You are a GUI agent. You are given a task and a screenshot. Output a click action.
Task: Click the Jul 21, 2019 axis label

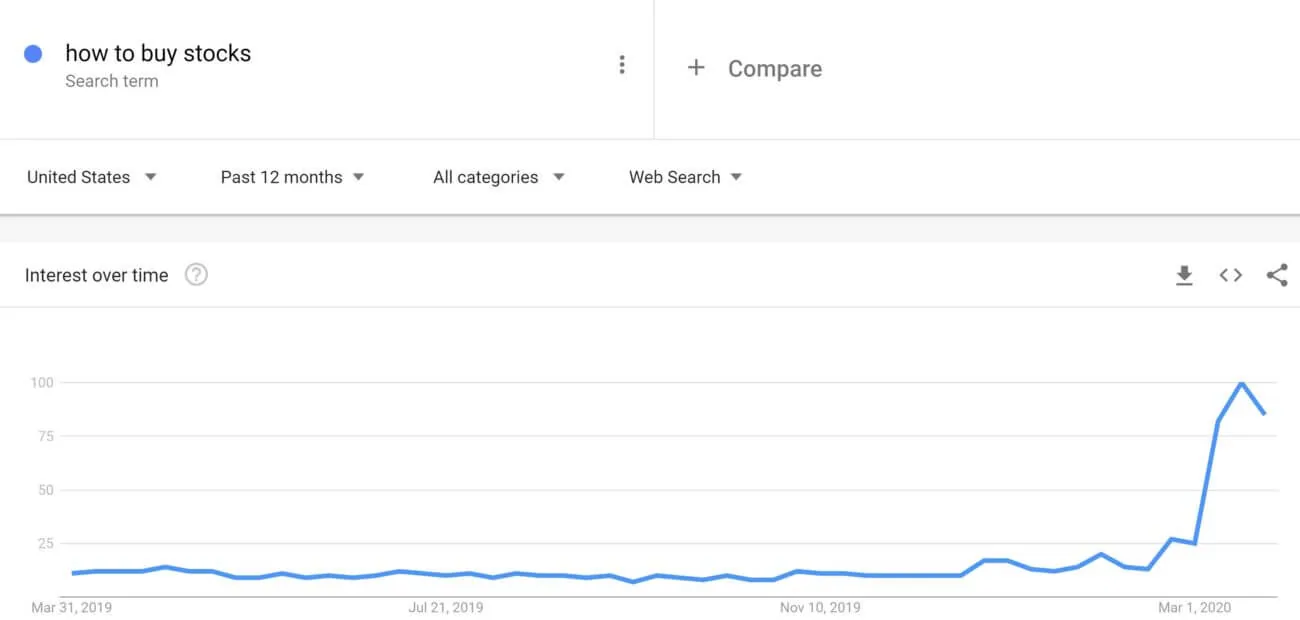click(446, 607)
